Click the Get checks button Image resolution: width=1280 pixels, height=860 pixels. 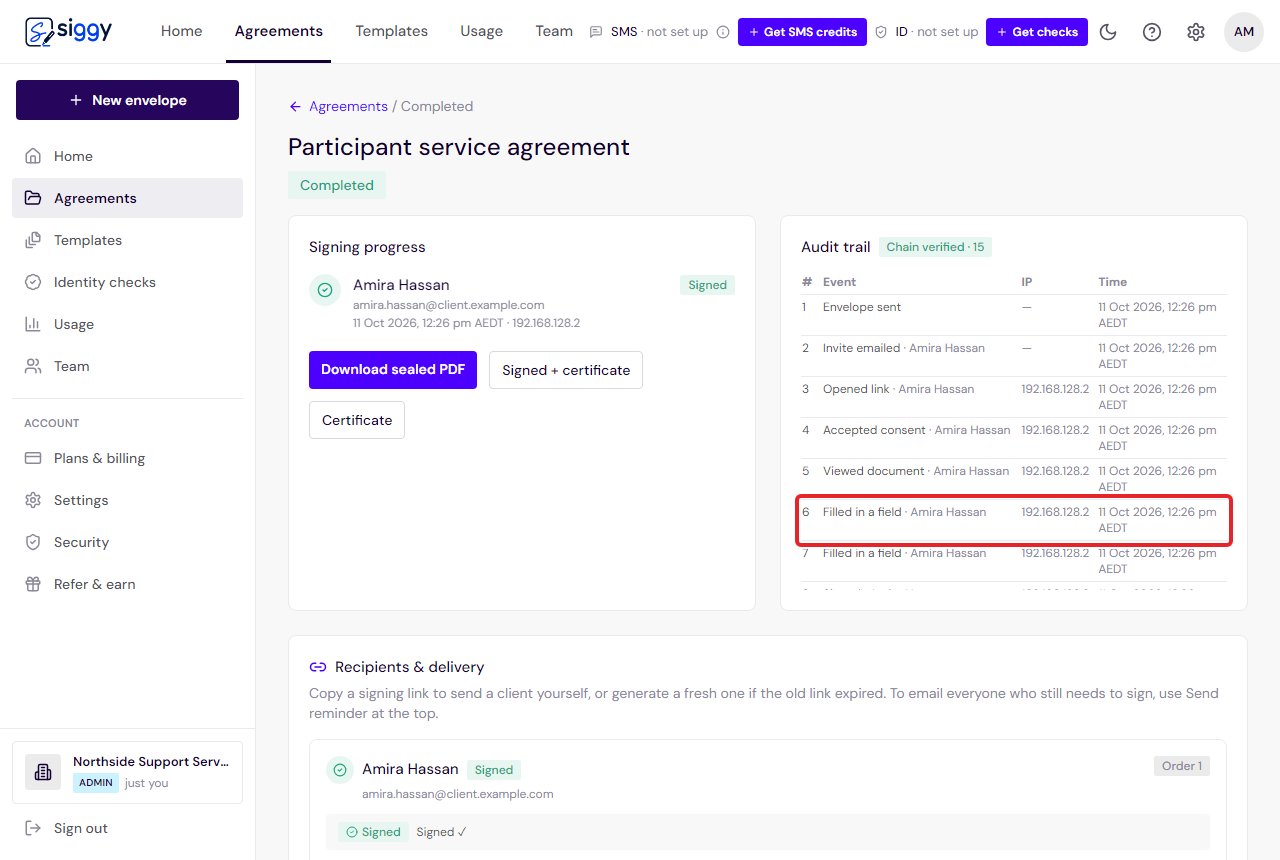[x=1037, y=32]
